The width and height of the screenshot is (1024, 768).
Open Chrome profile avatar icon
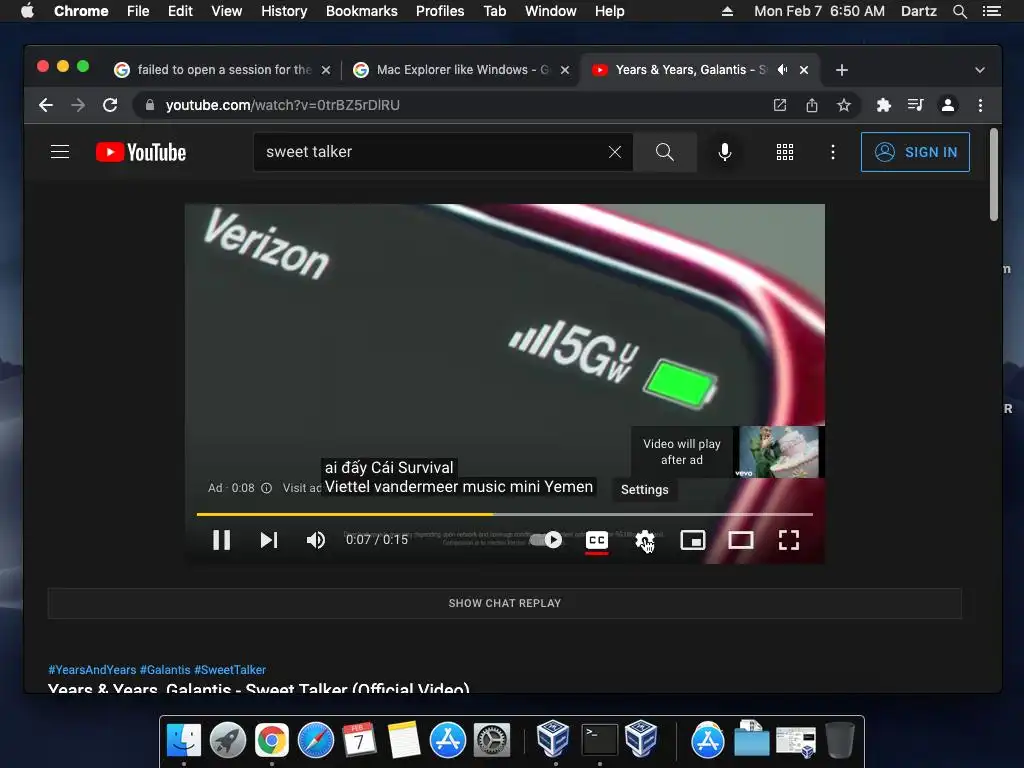[x=948, y=105]
